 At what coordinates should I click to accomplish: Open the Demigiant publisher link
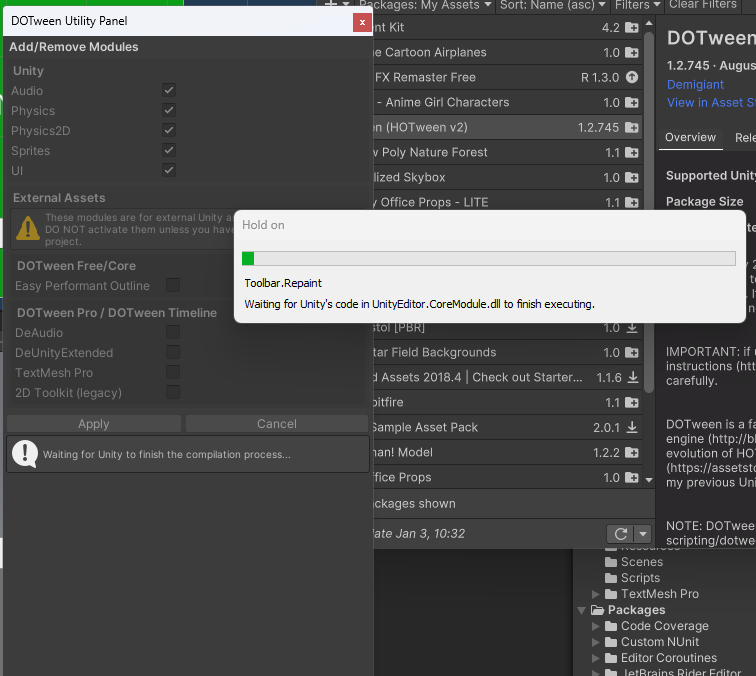pos(695,84)
